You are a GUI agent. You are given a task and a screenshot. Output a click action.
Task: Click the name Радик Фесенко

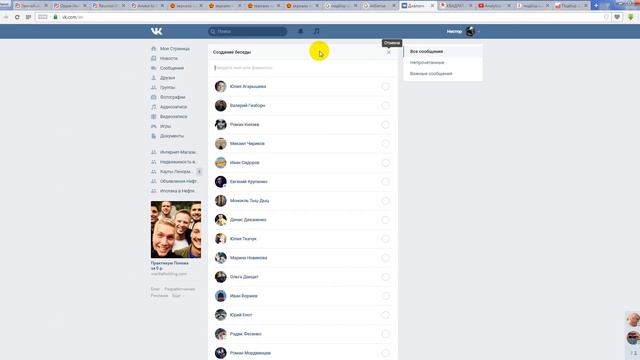click(x=245, y=334)
